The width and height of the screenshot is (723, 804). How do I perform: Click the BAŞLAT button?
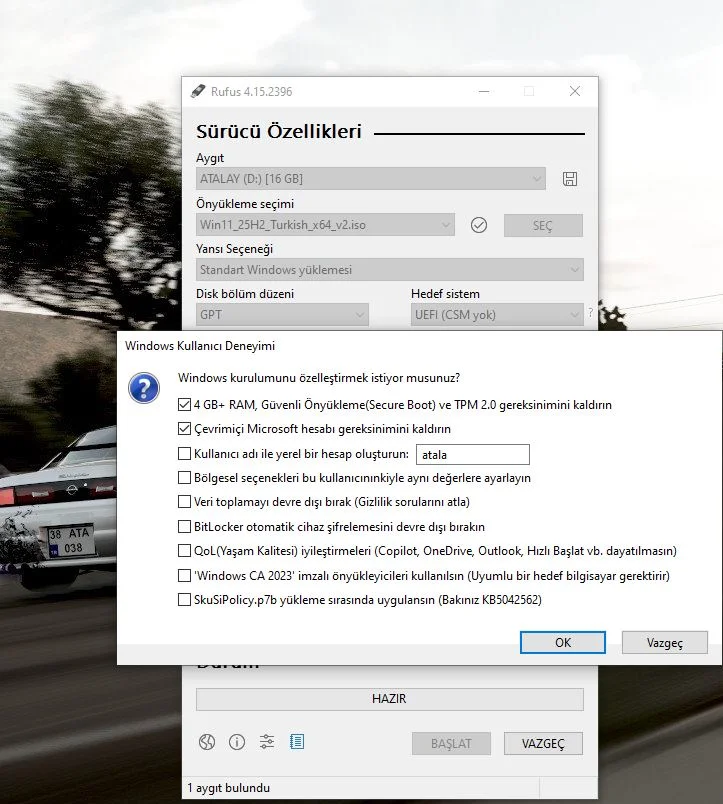pyautogui.click(x=451, y=743)
